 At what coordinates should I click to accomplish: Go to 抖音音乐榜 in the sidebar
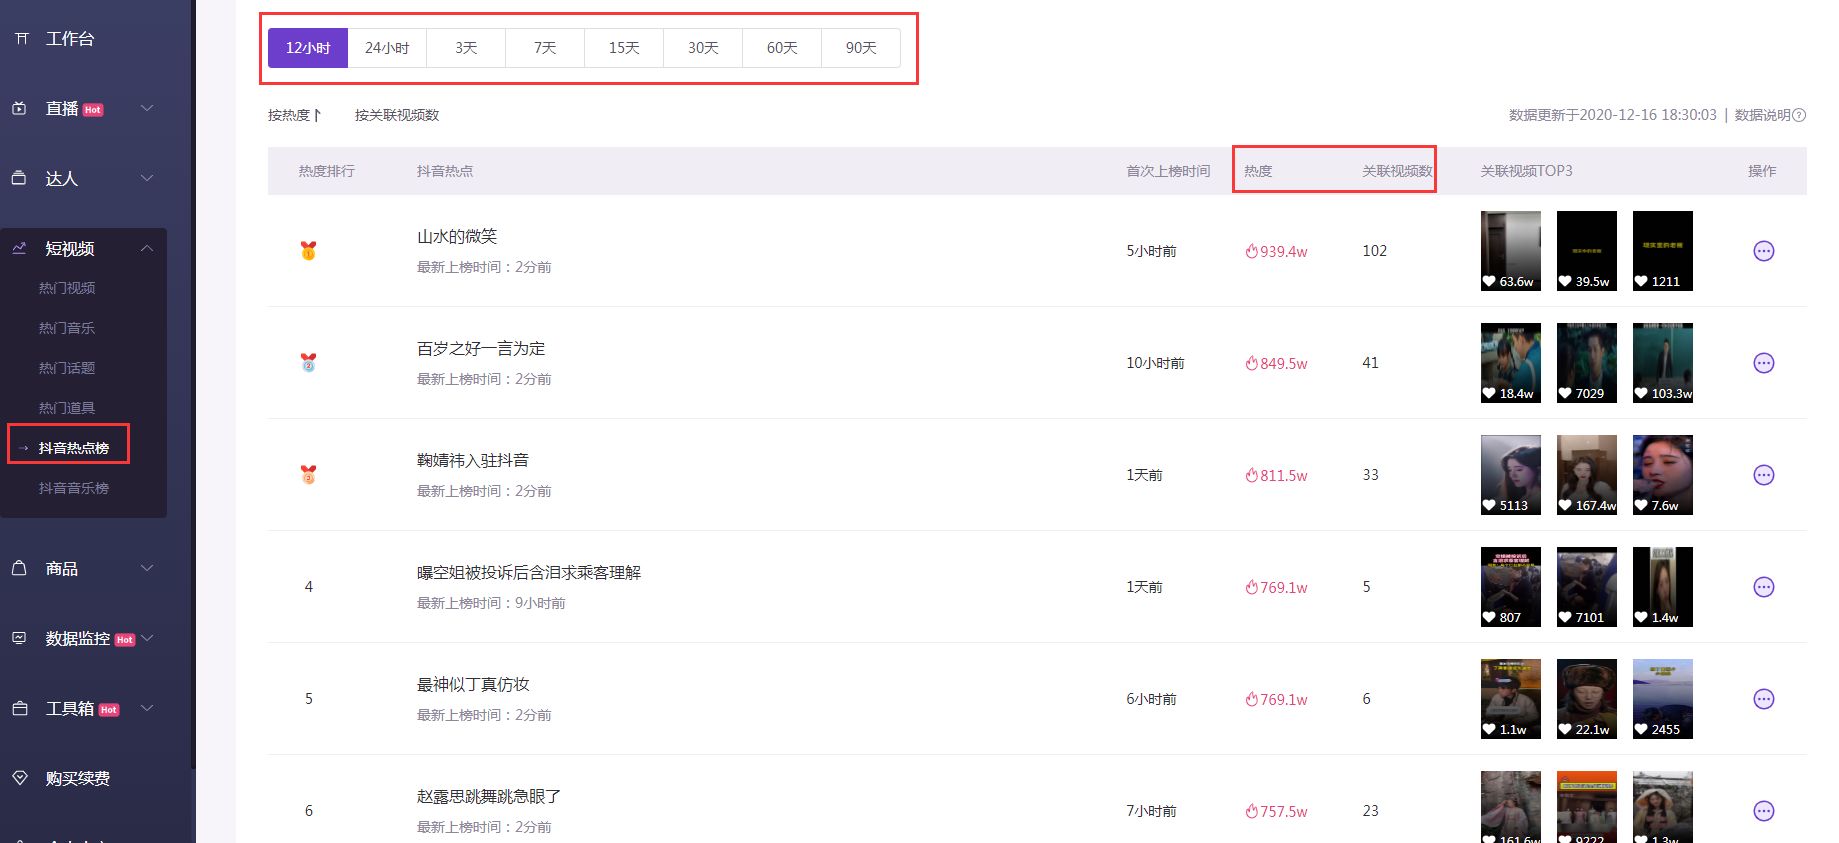pyautogui.click(x=74, y=488)
